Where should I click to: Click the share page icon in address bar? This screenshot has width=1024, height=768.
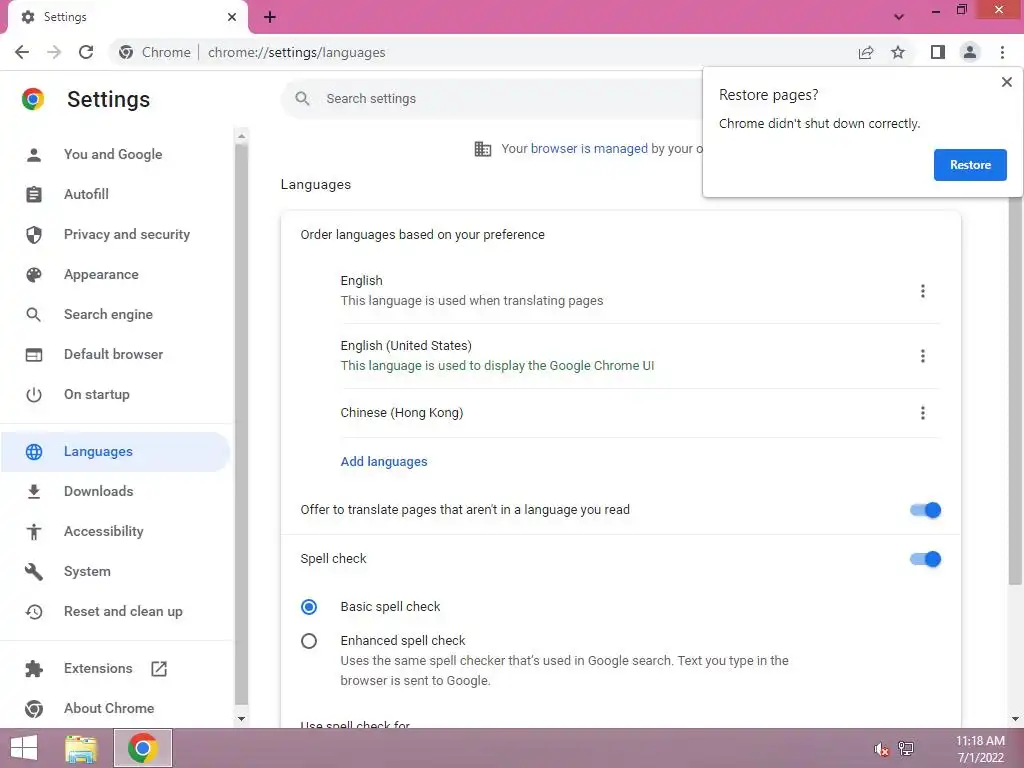(866, 52)
